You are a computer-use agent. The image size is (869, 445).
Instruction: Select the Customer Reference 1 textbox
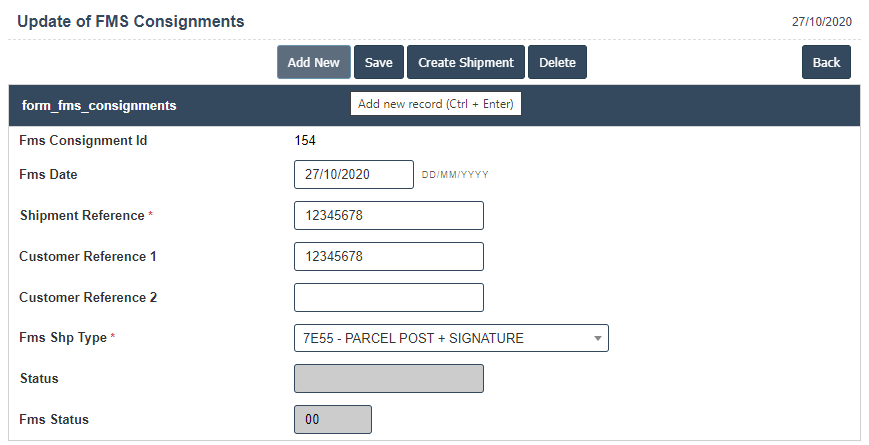point(389,256)
